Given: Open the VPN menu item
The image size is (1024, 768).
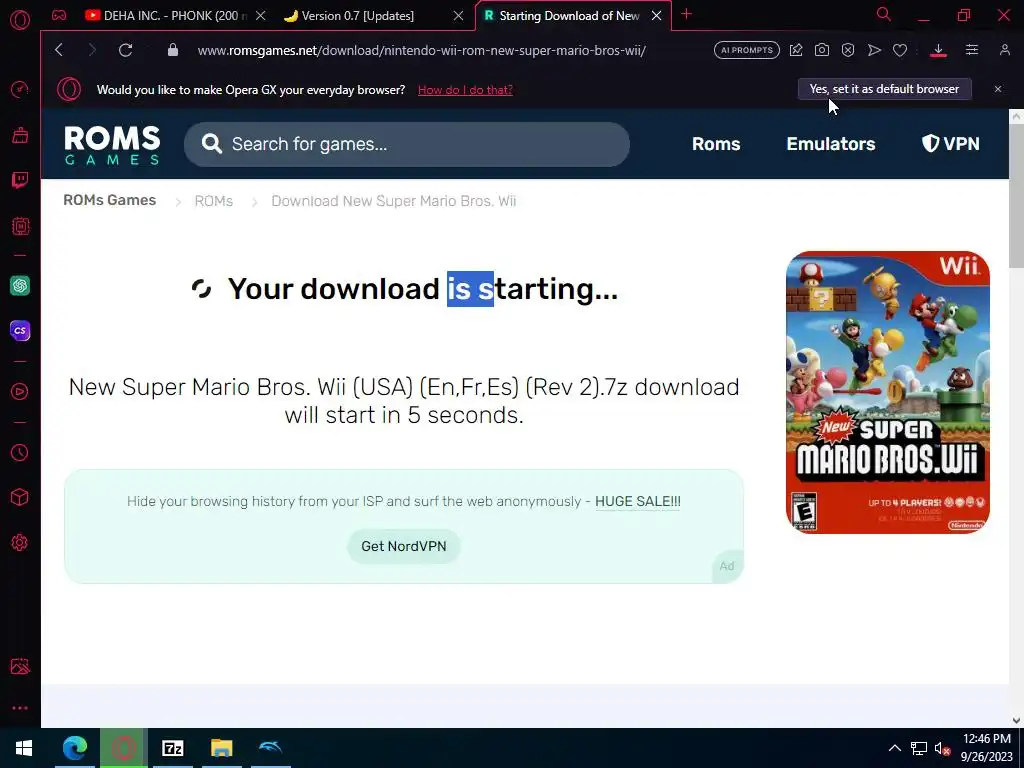Looking at the screenshot, I should click(x=950, y=144).
